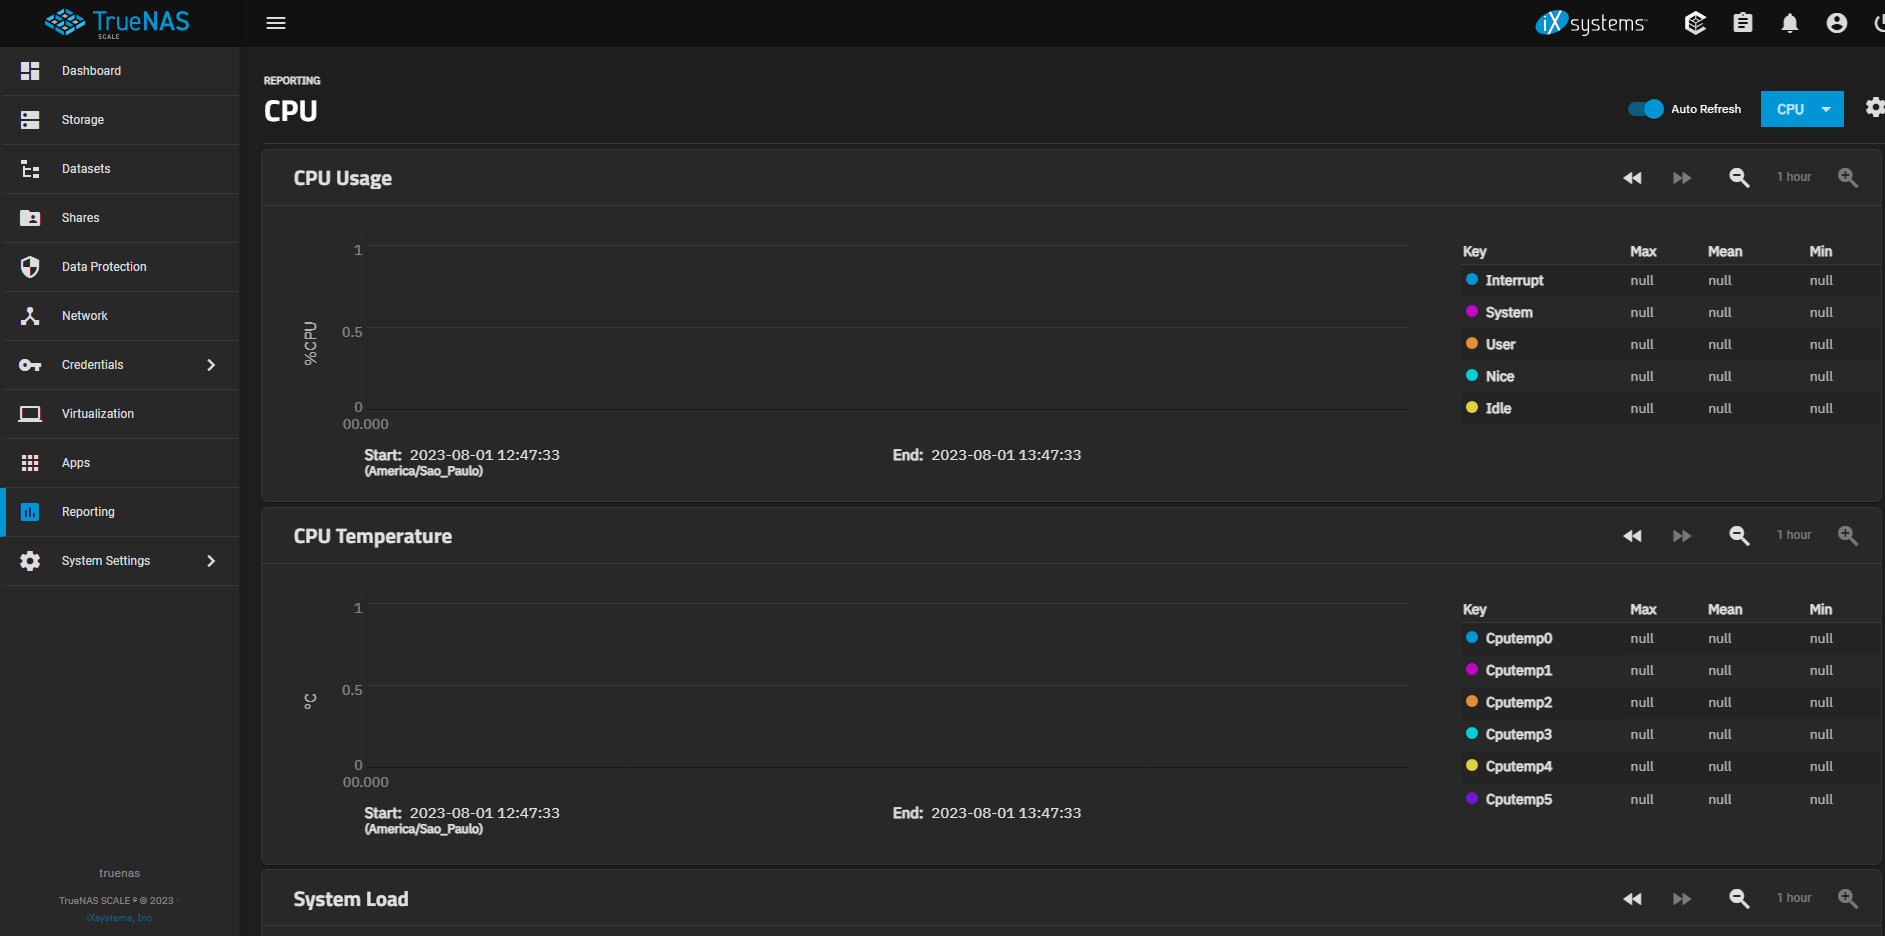Open the alerts bell icon
Viewport: 1885px width, 936px height.
pos(1790,23)
